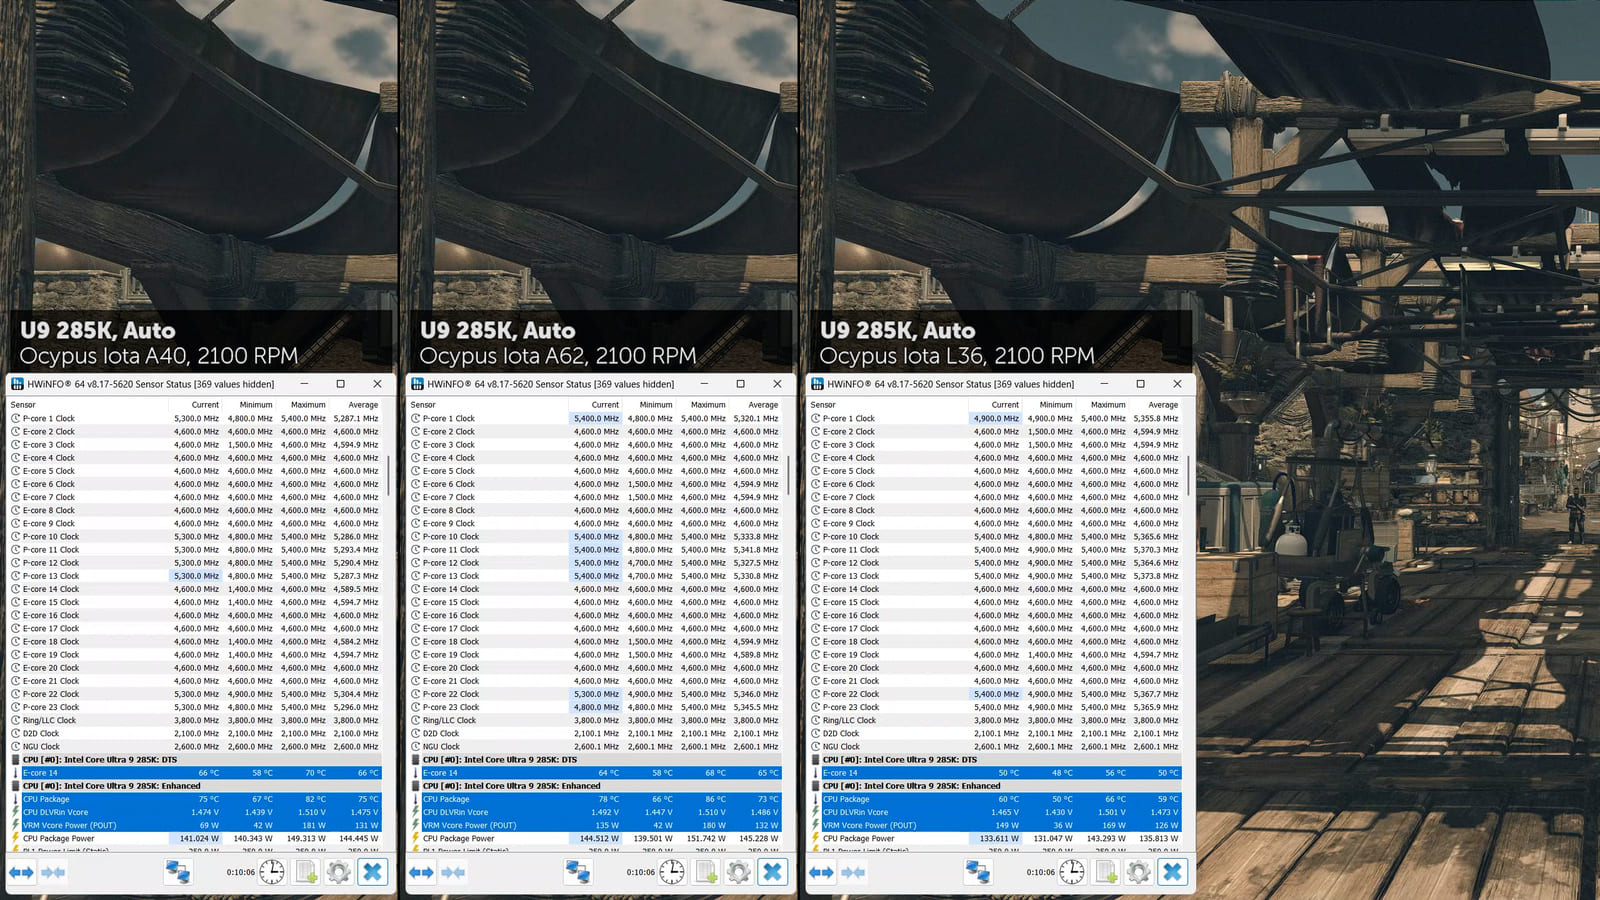Select P-core 23 Clock row in L36 window
The height and width of the screenshot is (900, 1600).
[995, 707]
